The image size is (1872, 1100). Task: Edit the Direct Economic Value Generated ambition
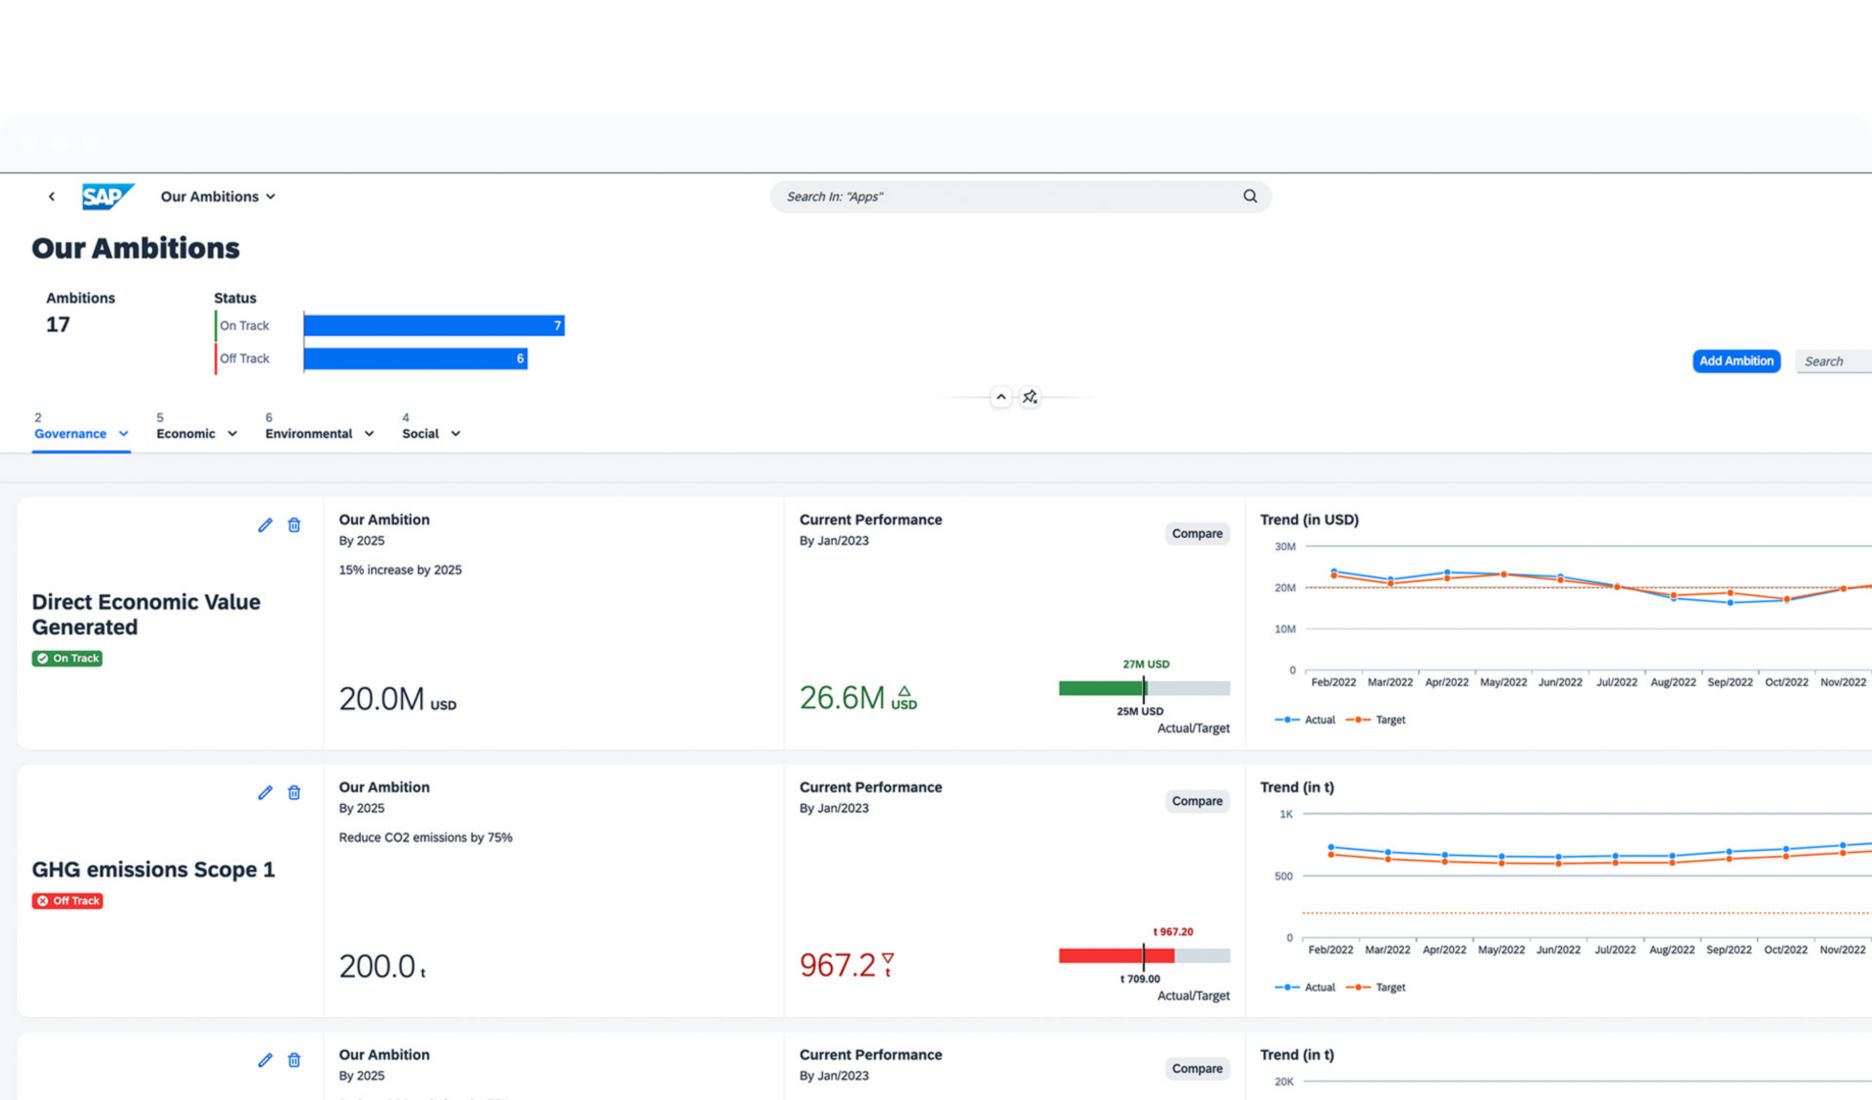coord(265,525)
